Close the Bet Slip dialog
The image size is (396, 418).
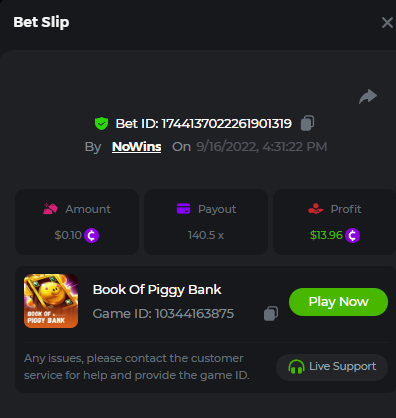pyautogui.click(x=387, y=23)
